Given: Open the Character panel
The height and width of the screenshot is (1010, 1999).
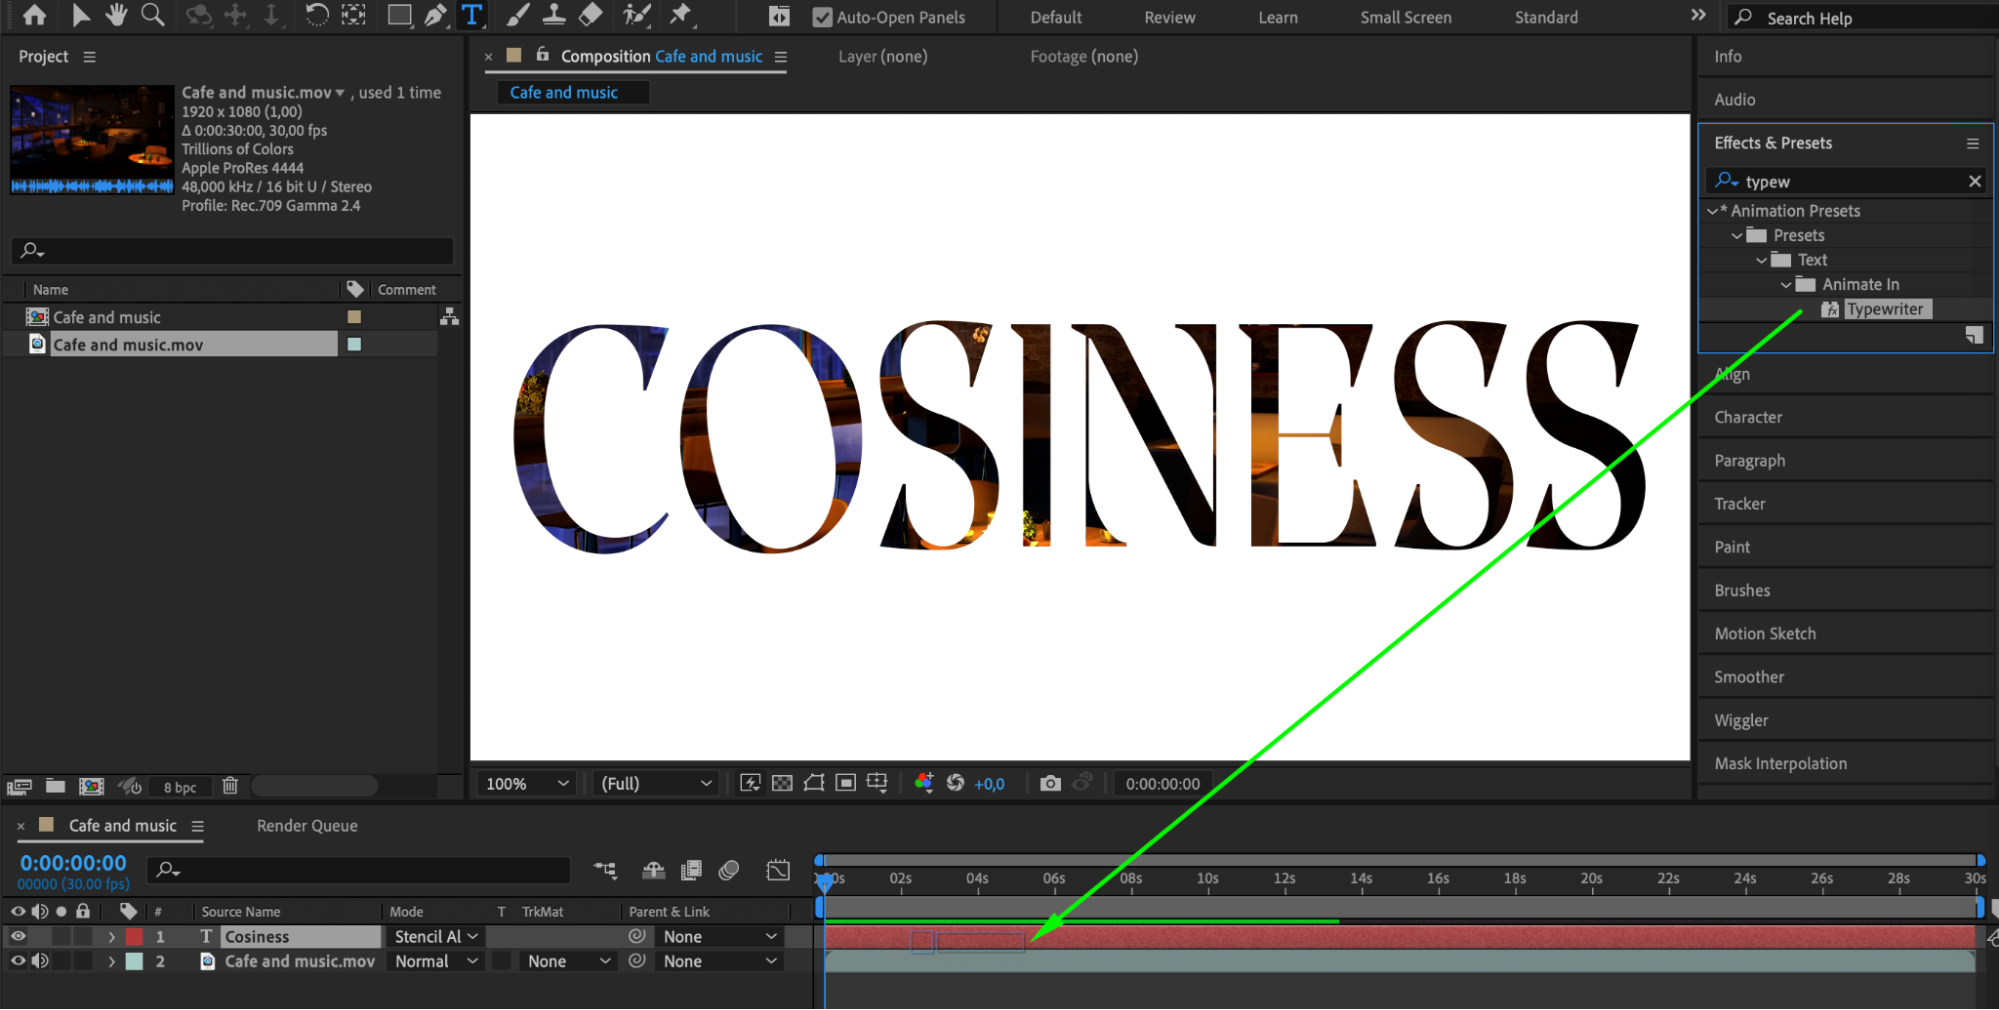Looking at the screenshot, I should (x=1748, y=417).
